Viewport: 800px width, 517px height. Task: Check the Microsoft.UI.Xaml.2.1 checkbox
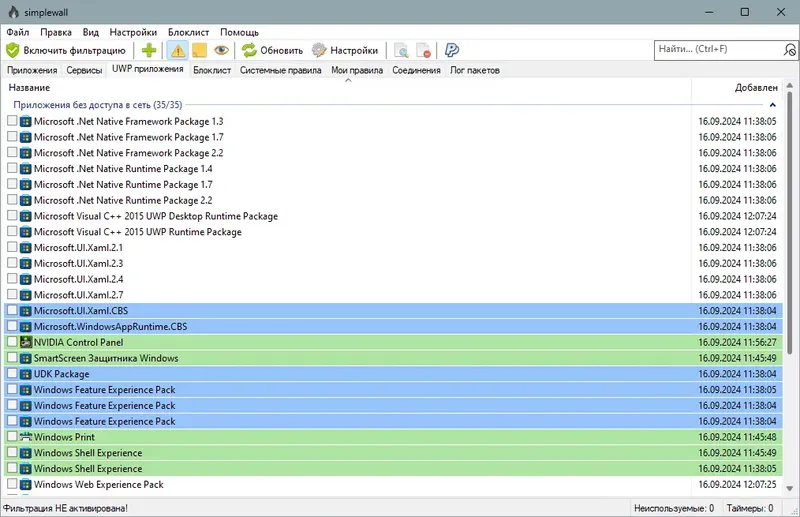(x=12, y=247)
